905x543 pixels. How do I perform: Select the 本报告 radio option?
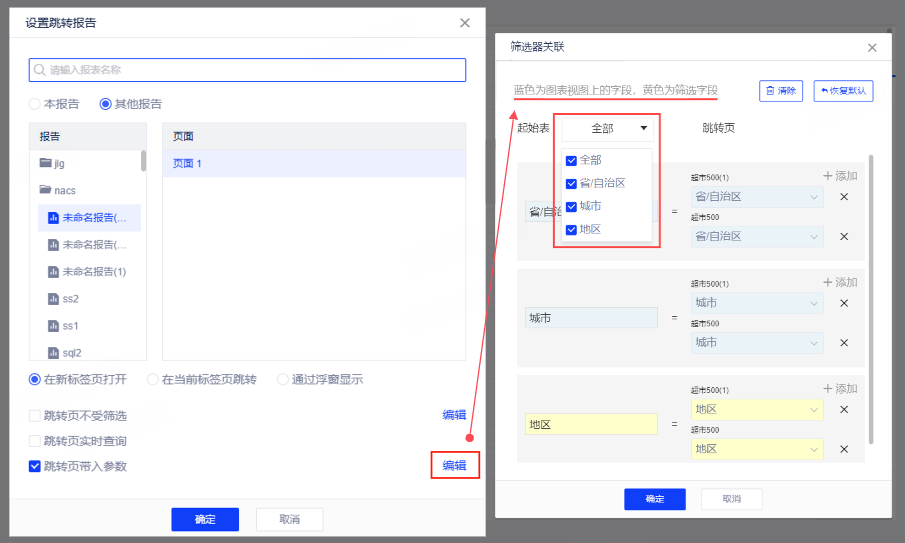tap(35, 104)
